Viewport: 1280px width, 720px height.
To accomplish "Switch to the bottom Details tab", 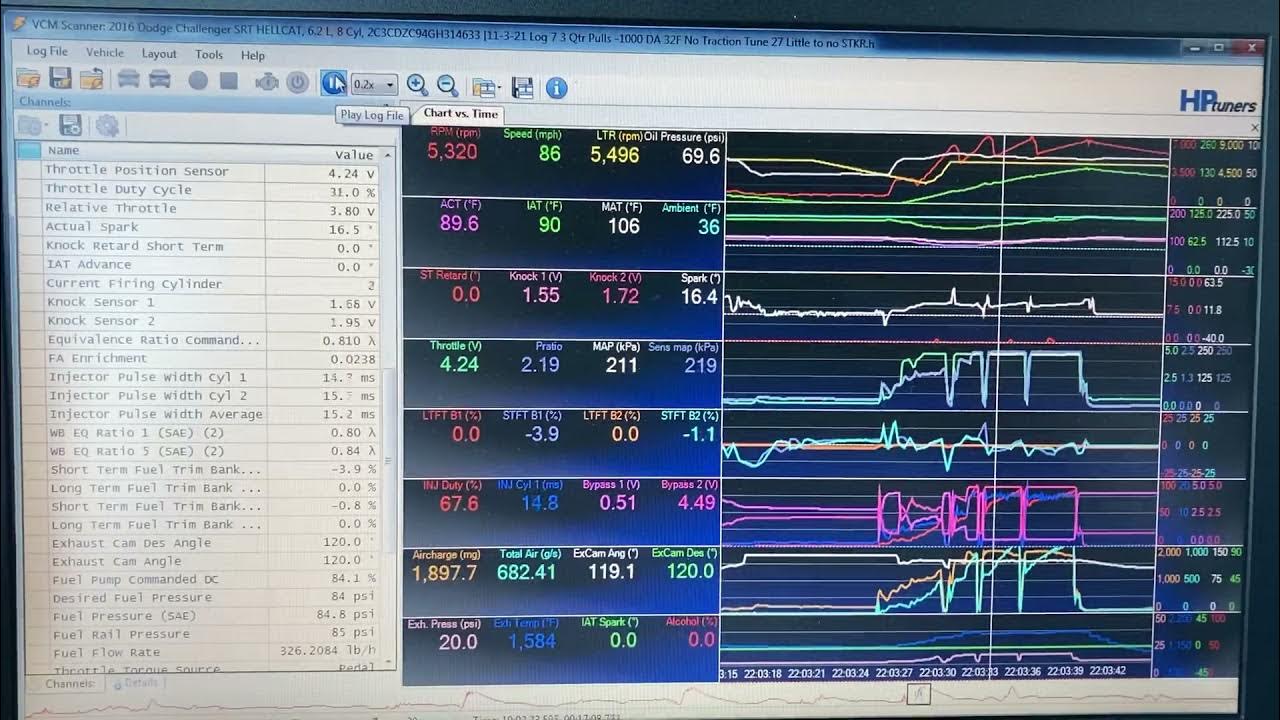I will 136,684.
